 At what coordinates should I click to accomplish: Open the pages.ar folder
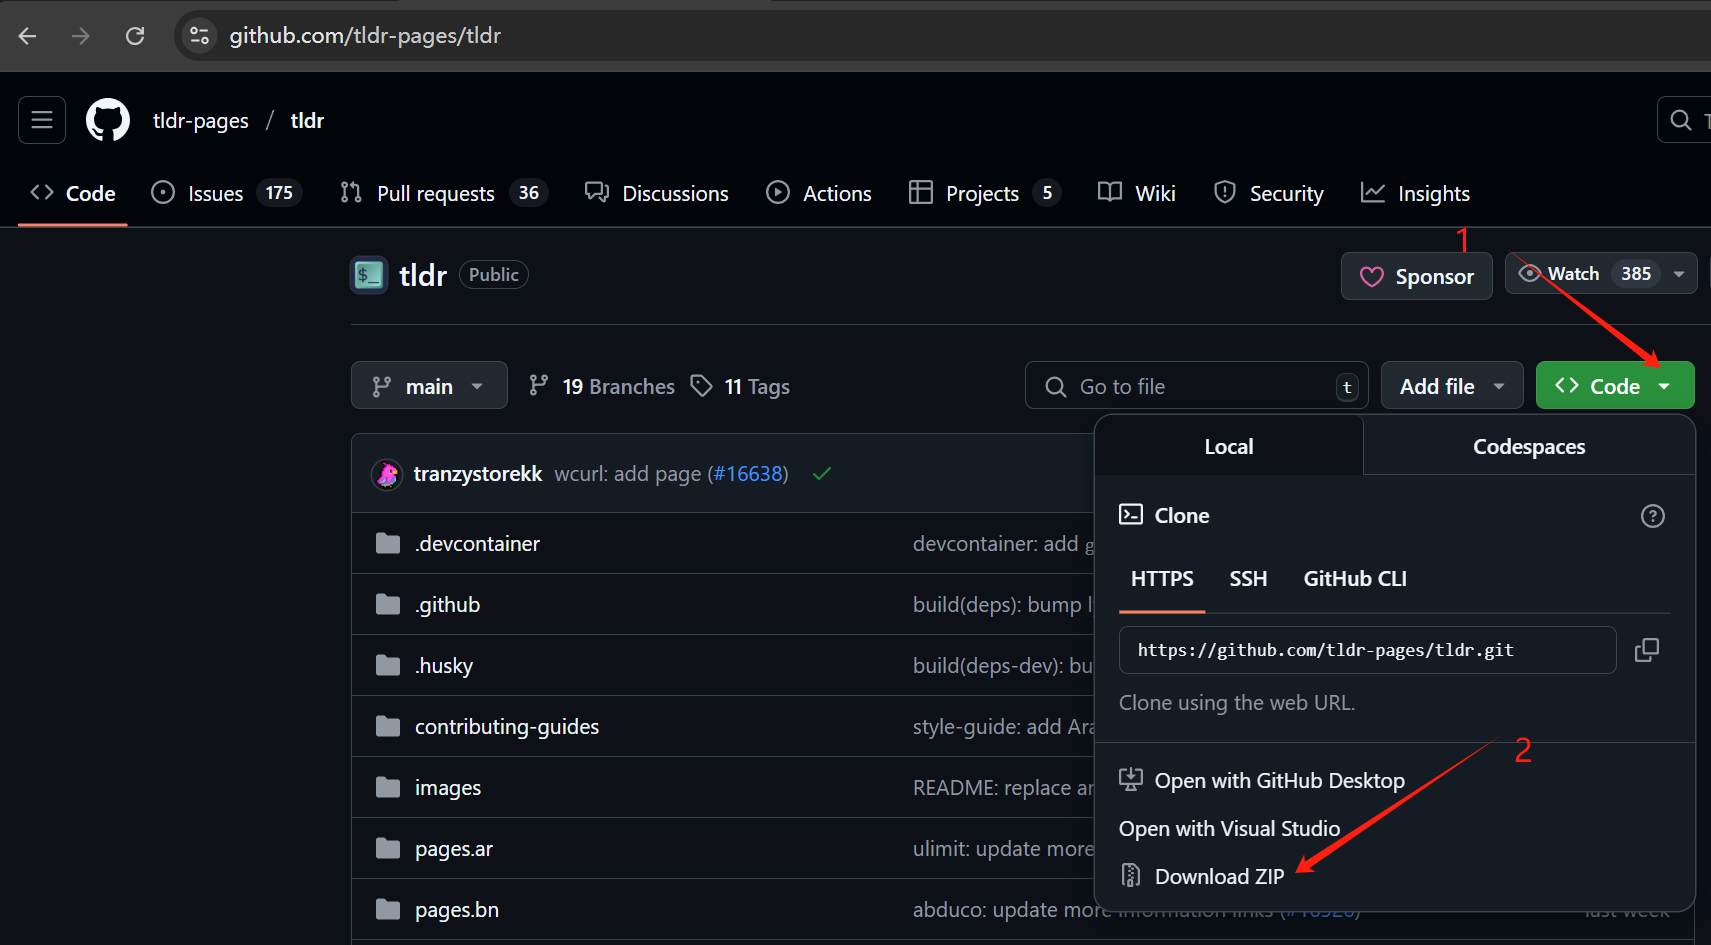click(454, 848)
